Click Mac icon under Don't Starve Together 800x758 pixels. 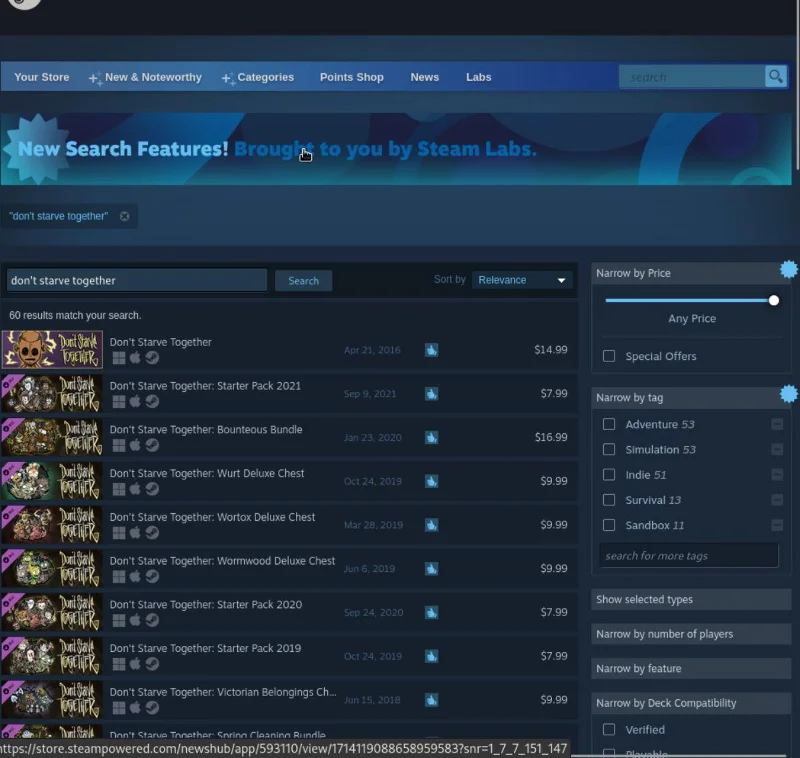[x=135, y=358]
